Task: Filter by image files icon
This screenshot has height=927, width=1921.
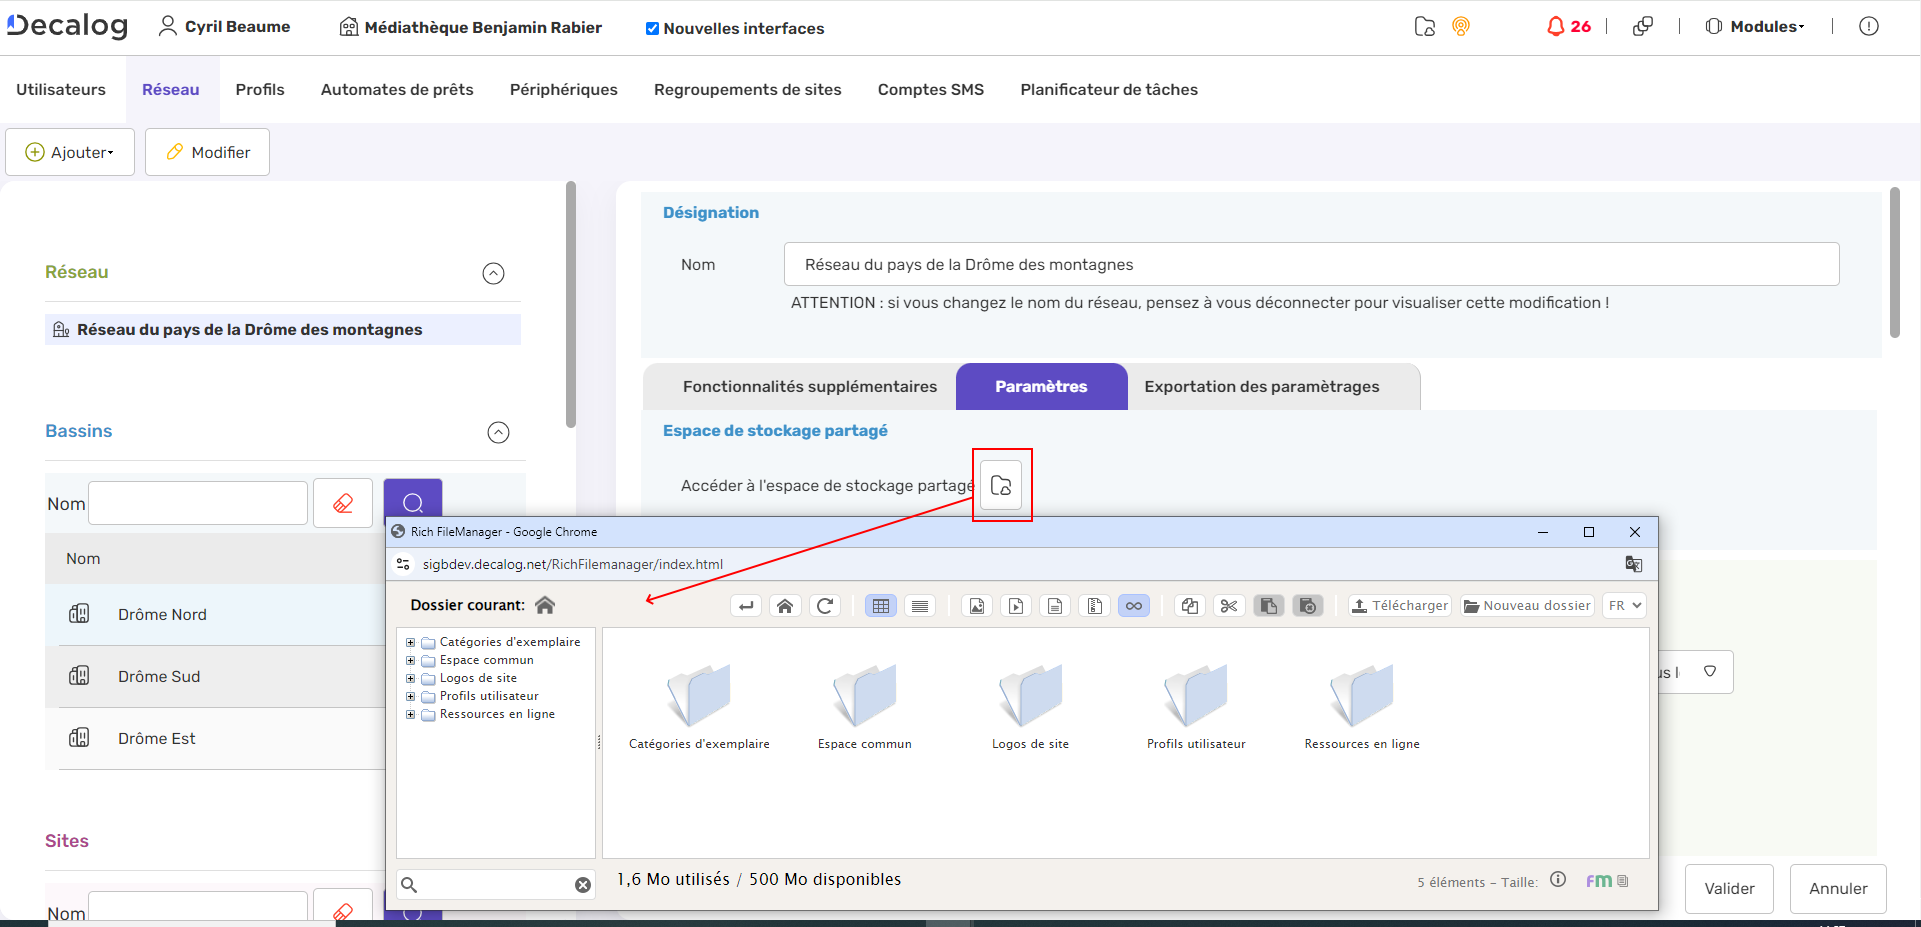Action: pos(977,606)
